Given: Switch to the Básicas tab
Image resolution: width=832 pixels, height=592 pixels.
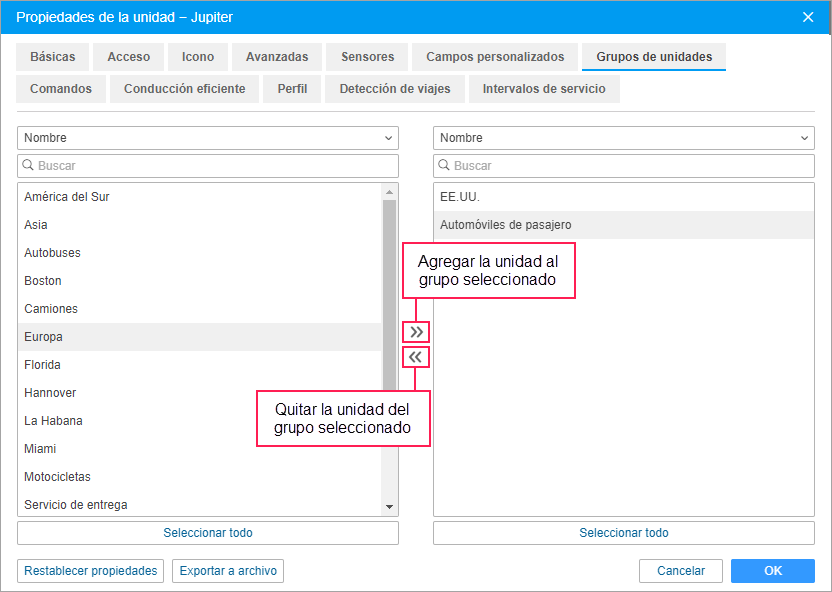Looking at the screenshot, I should click(53, 57).
